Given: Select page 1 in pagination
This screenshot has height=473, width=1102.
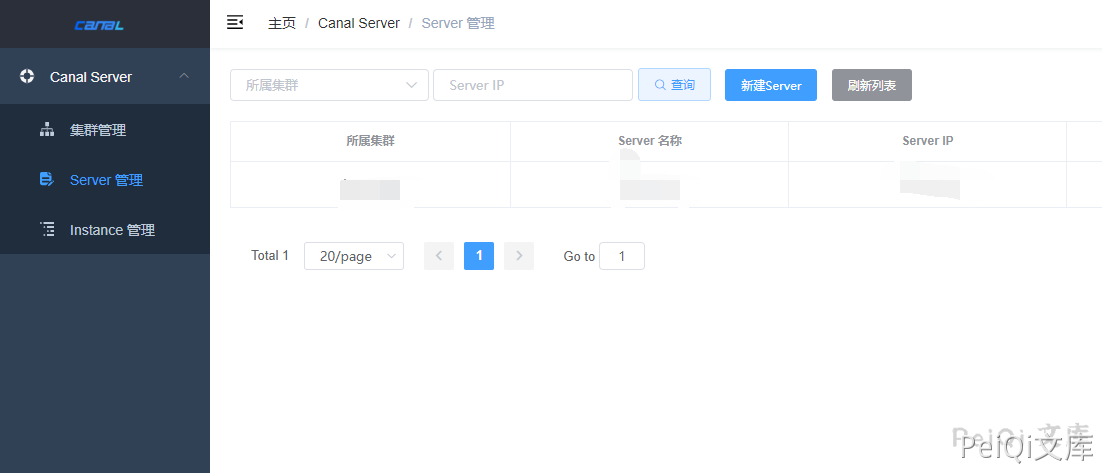Looking at the screenshot, I should (479, 256).
